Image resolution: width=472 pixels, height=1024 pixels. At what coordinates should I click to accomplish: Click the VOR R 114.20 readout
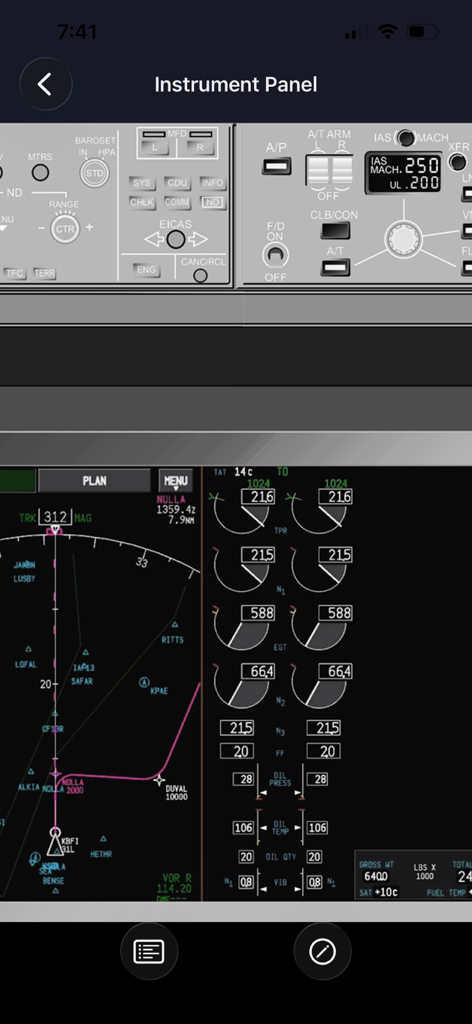click(176, 884)
